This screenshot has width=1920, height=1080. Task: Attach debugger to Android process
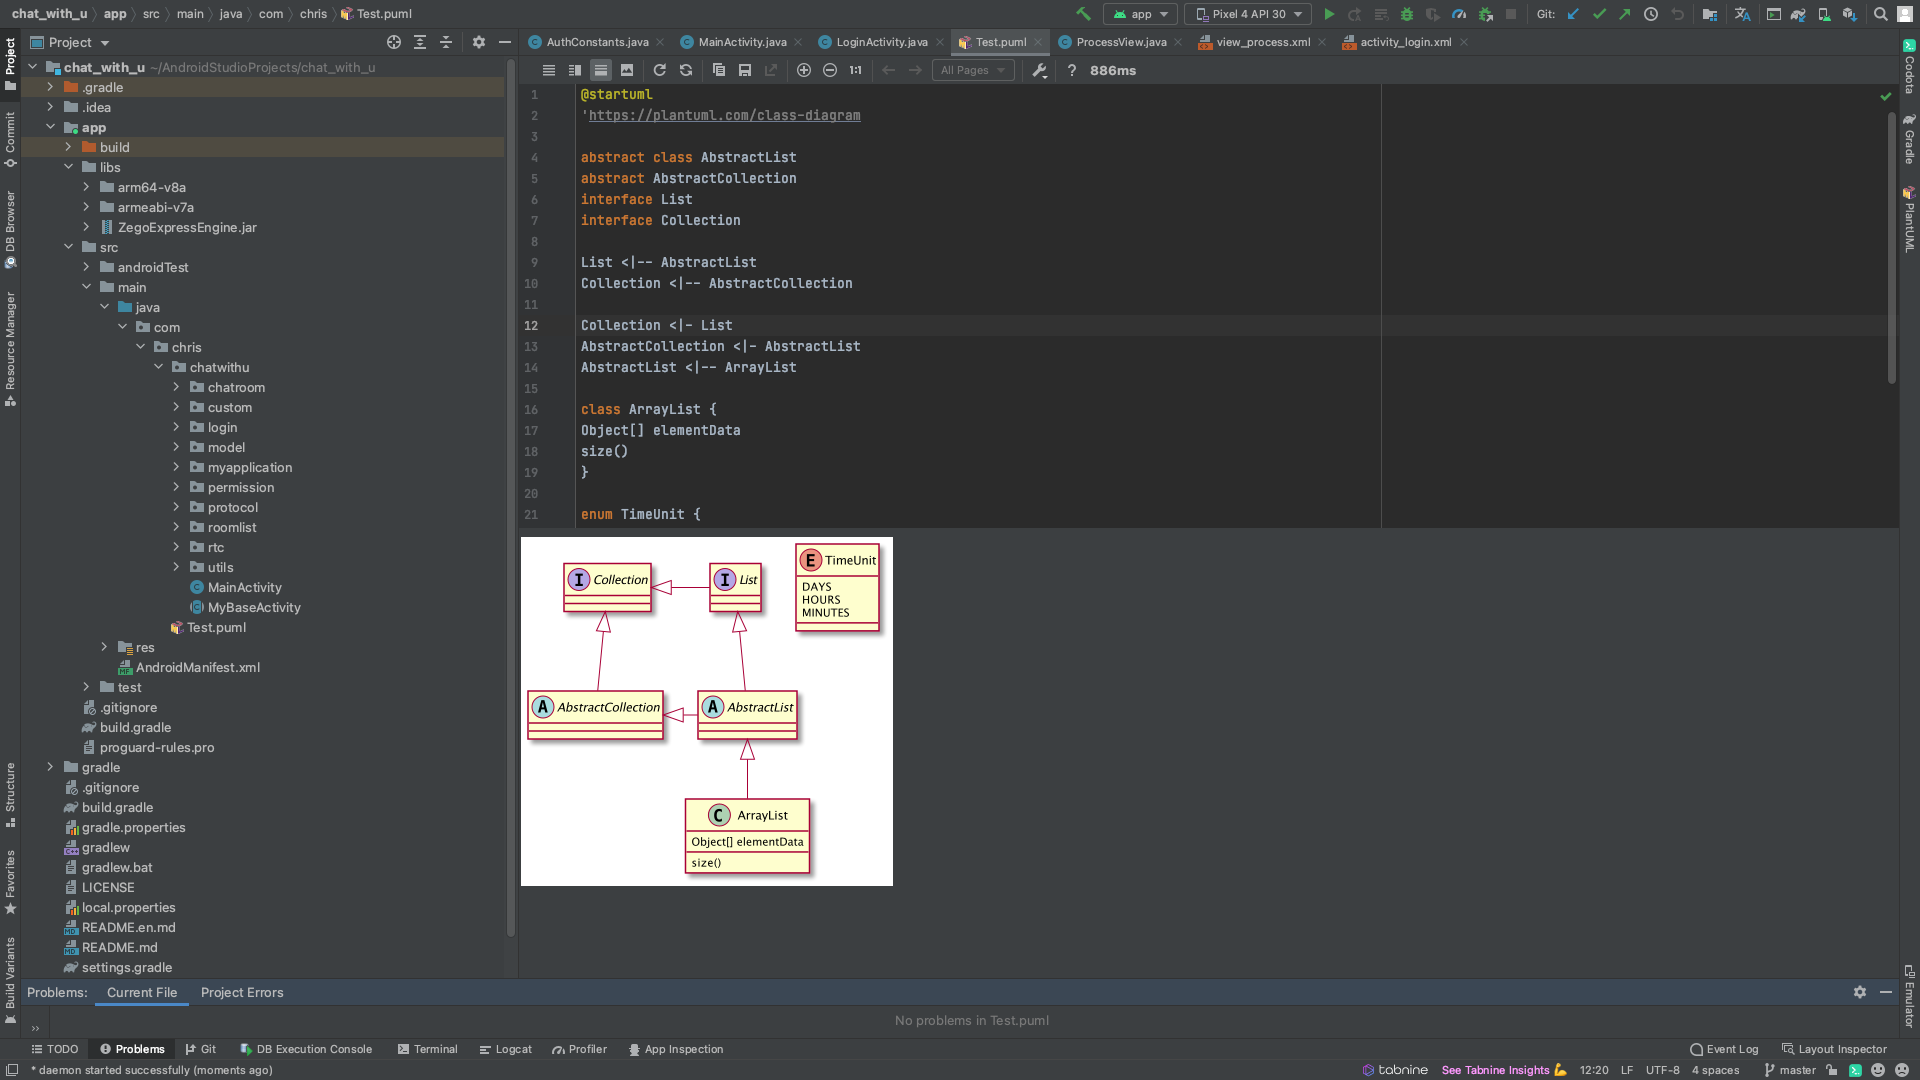[x=1485, y=14]
